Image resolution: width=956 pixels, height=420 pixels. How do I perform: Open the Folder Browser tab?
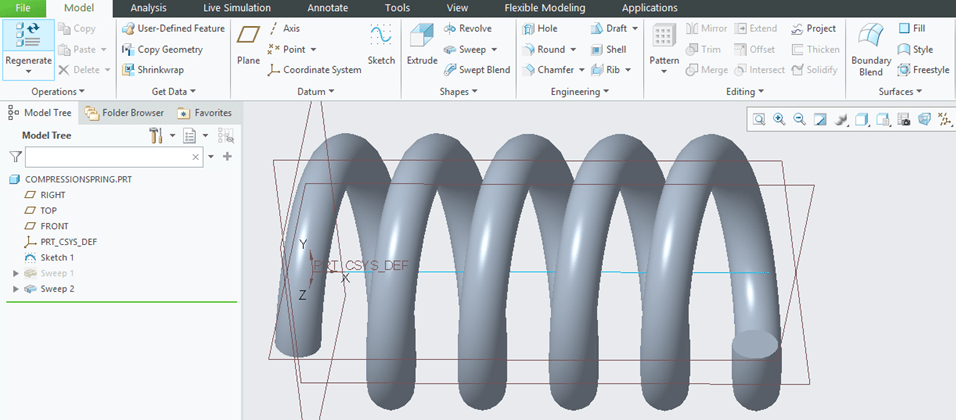tap(124, 113)
